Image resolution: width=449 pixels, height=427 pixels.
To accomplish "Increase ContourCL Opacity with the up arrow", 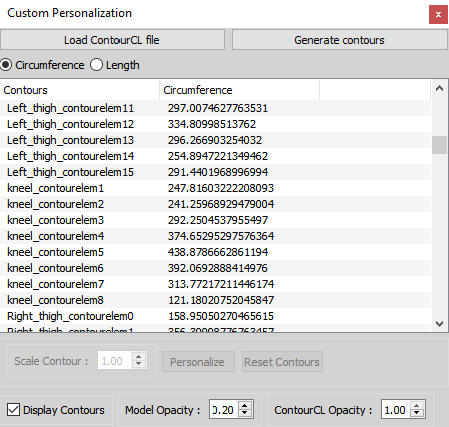I will click(417, 405).
